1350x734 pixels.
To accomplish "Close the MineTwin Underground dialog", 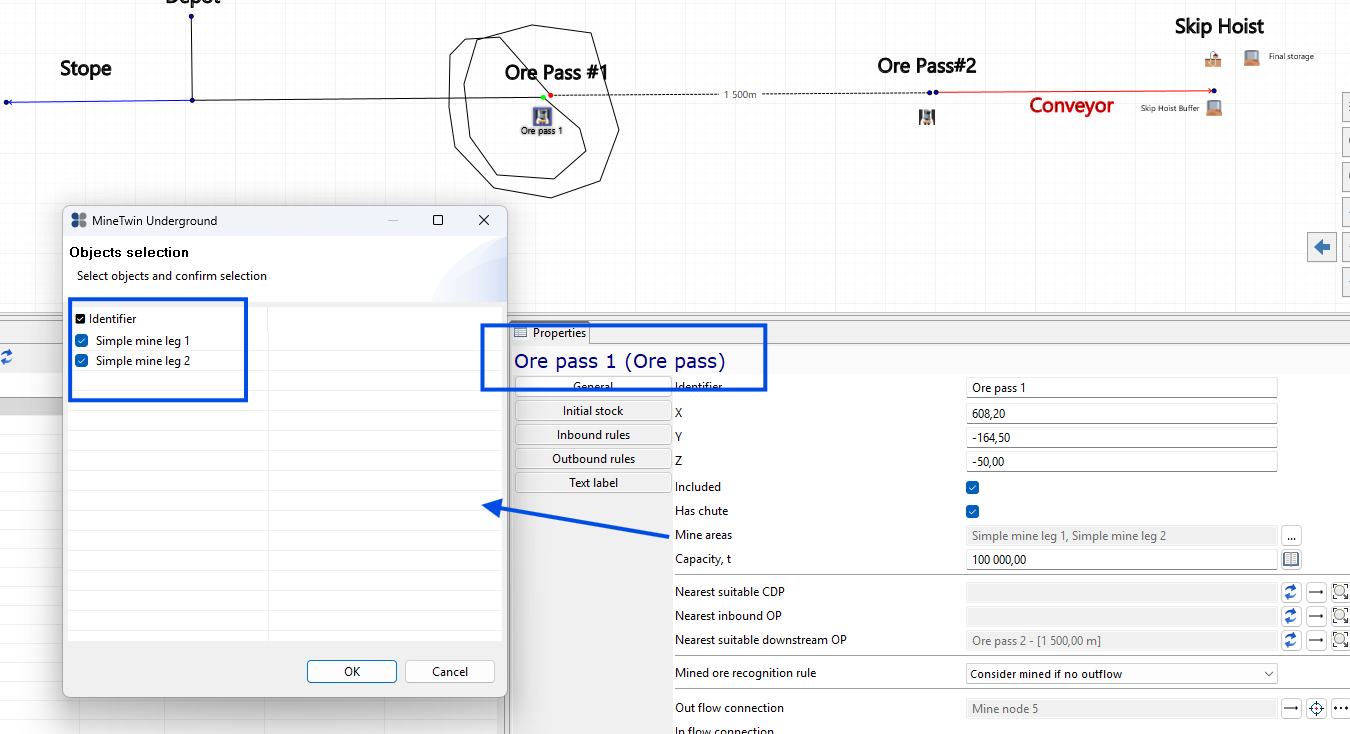I will tap(484, 220).
